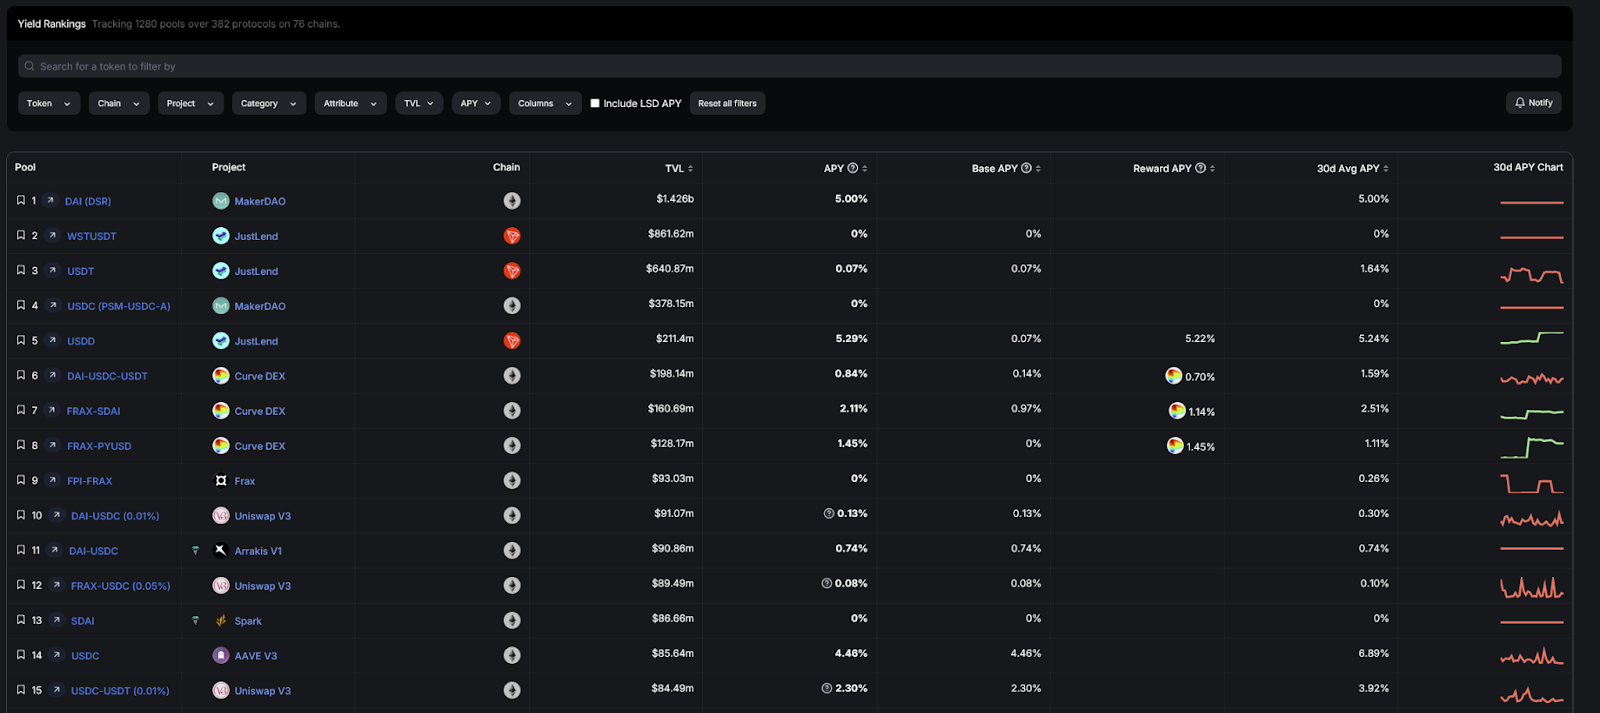Image resolution: width=1600 pixels, height=713 pixels.
Task: Click the Curve DEX logo in FRAX-SDAI row
Action: (x=221, y=411)
